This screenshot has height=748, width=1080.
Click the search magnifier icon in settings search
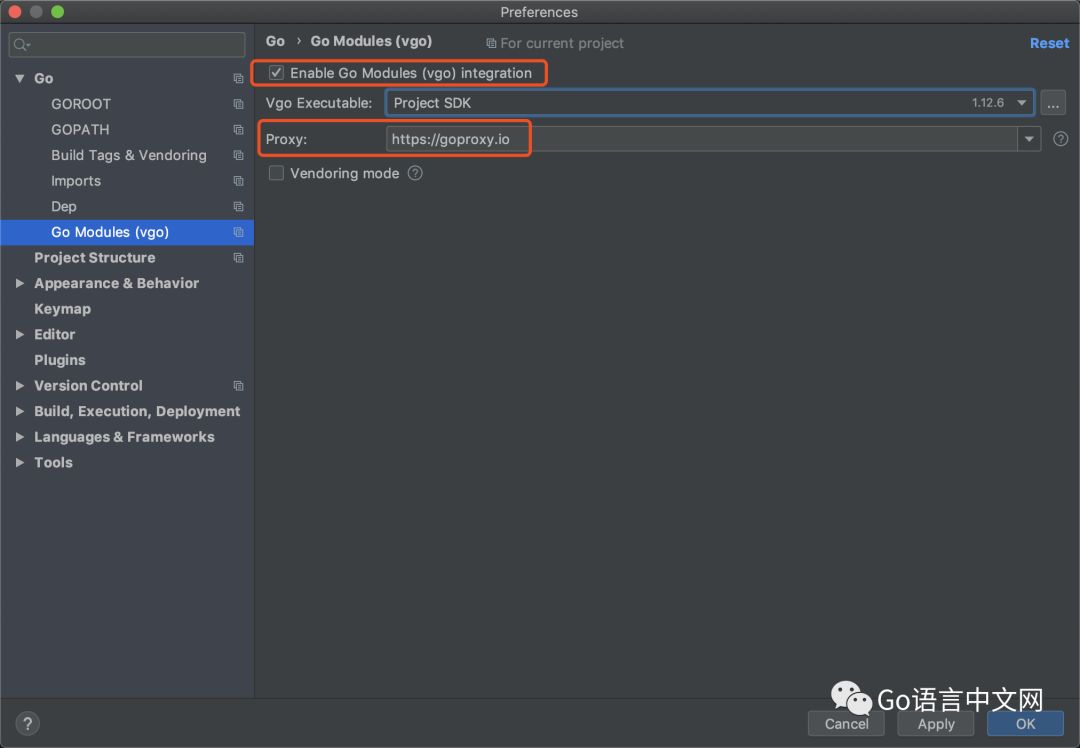point(21,45)
